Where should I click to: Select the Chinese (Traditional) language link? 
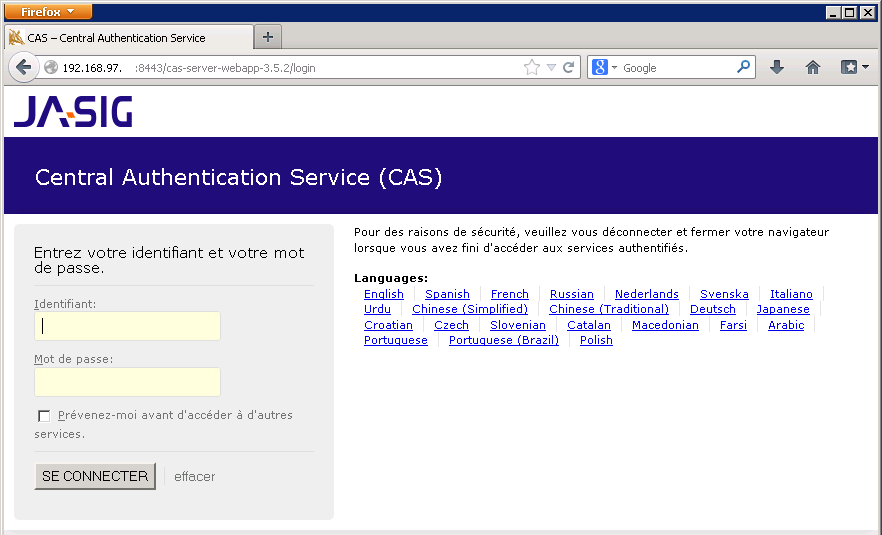click(x=609, y=309)
